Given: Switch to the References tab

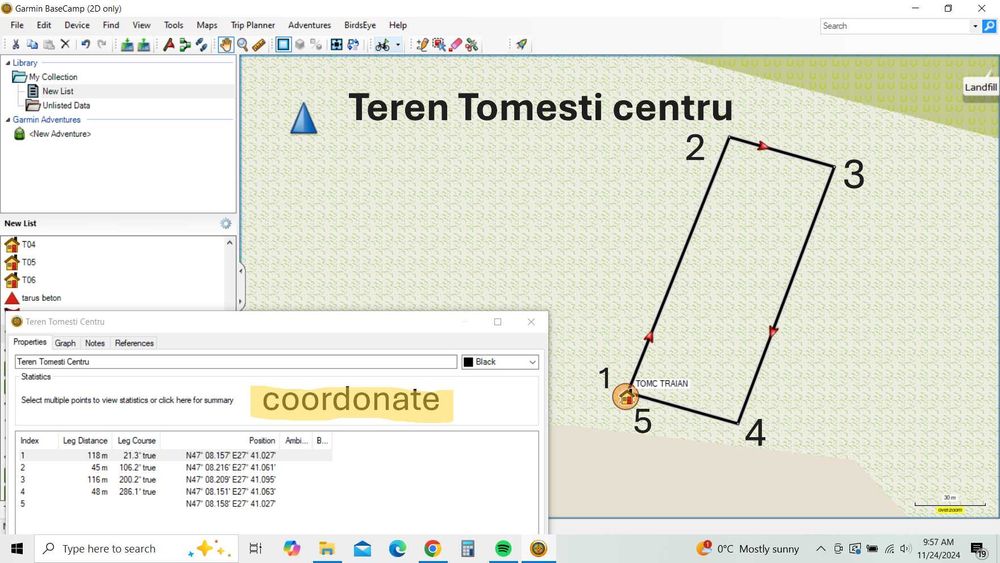Looking at the screenshot, I should tap(135, 343).
